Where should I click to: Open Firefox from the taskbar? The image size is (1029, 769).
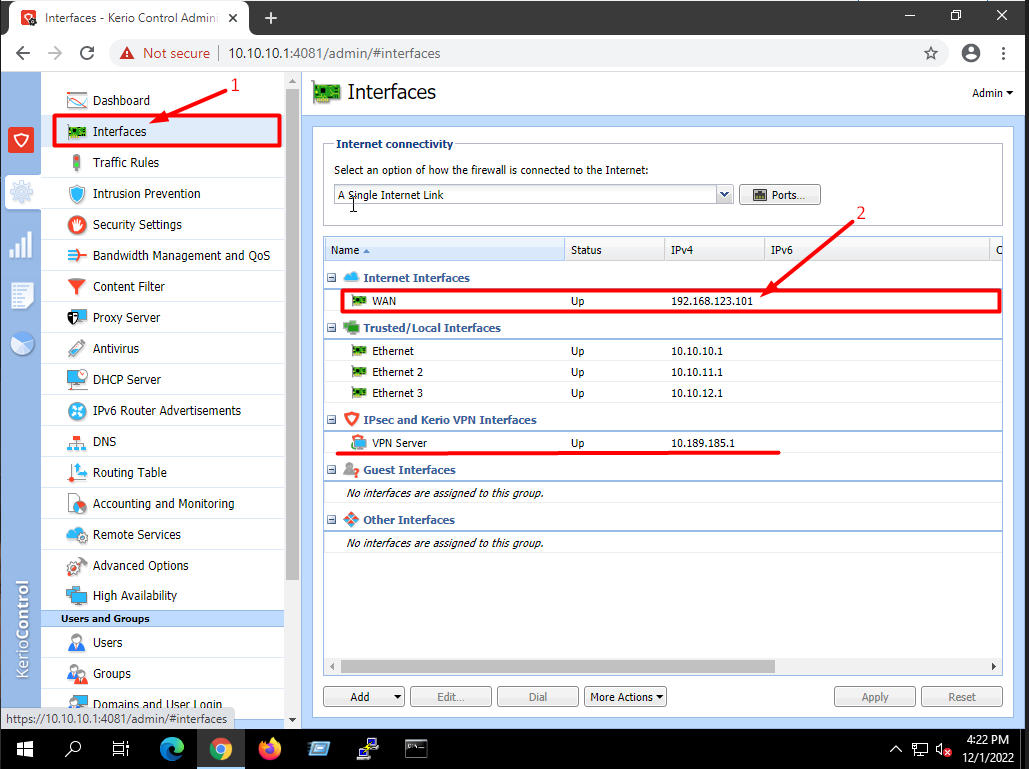tap(270, 749)
